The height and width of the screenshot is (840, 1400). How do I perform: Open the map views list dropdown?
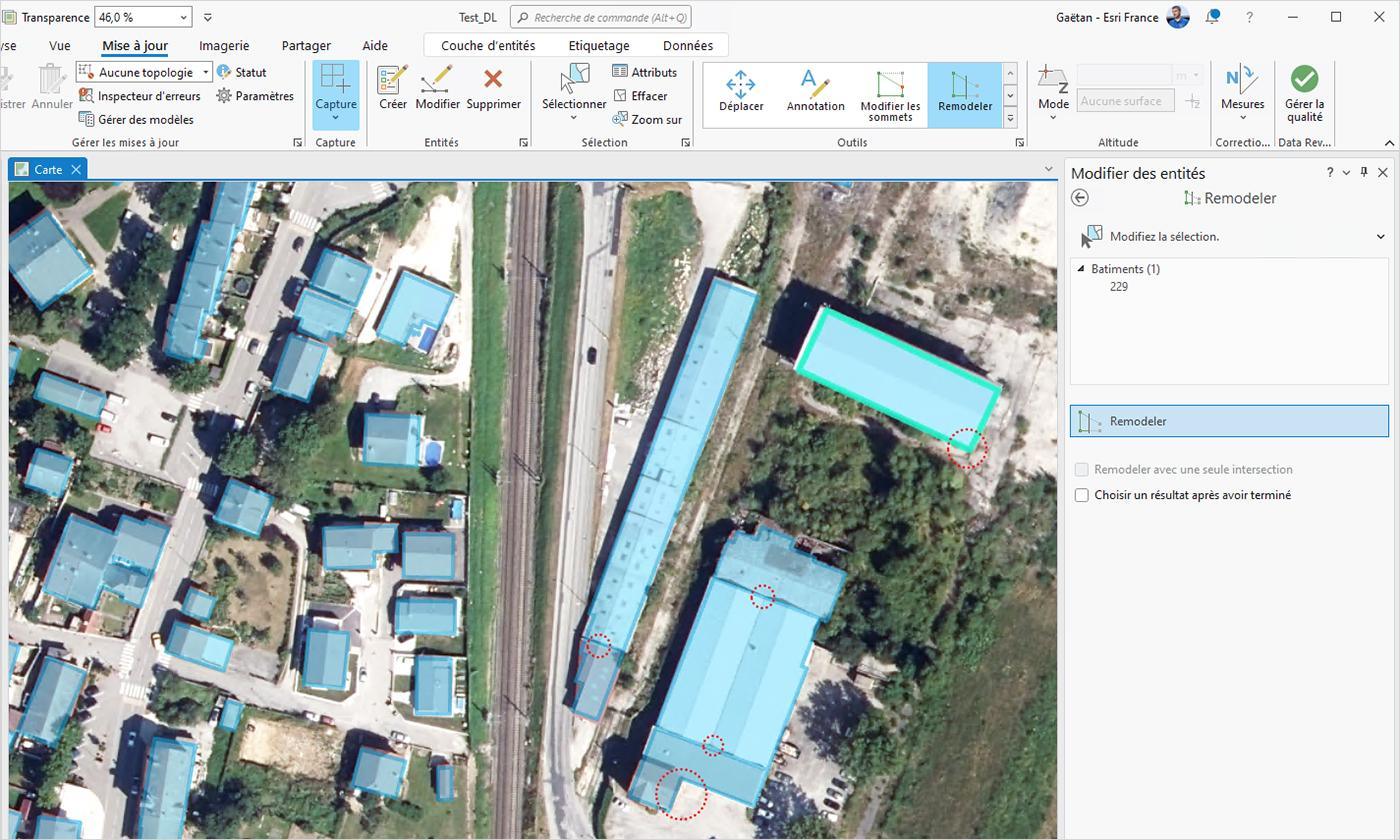1048,169
